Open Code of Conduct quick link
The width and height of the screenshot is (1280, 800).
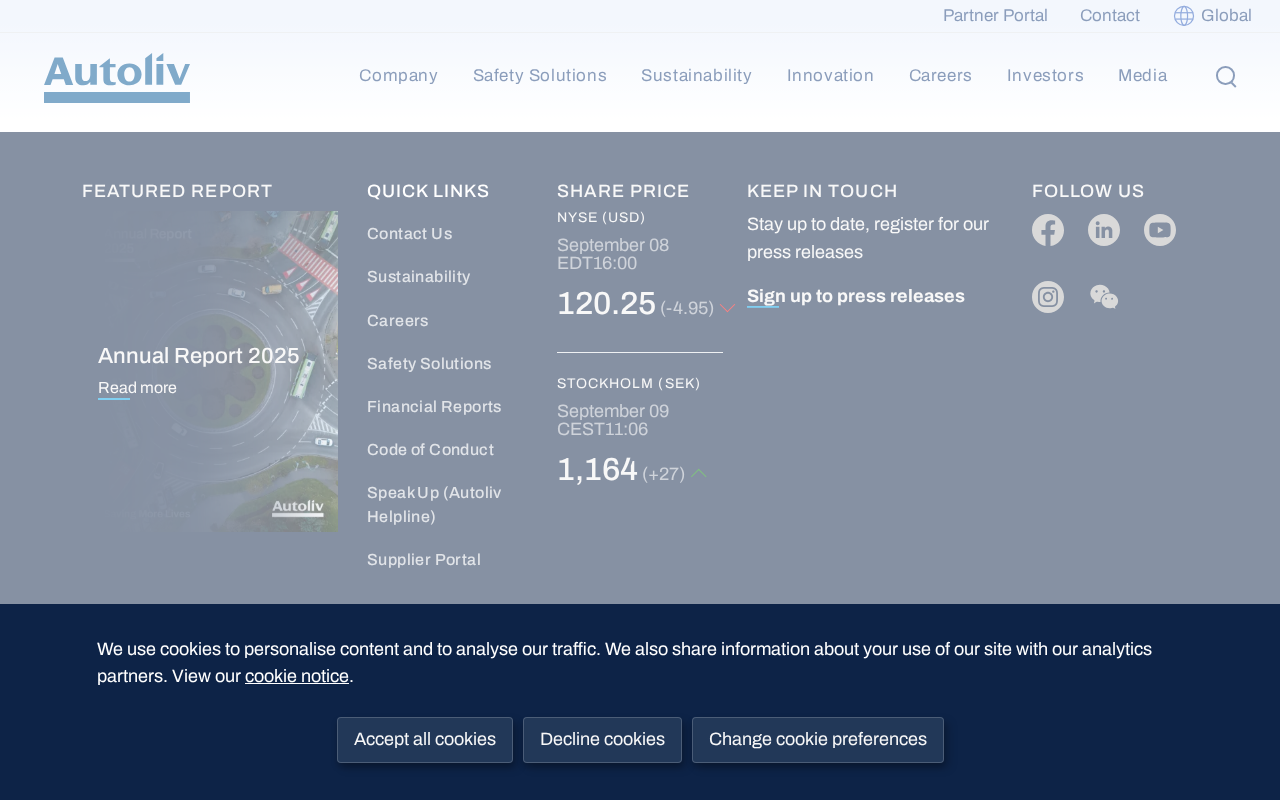point(430,450)
